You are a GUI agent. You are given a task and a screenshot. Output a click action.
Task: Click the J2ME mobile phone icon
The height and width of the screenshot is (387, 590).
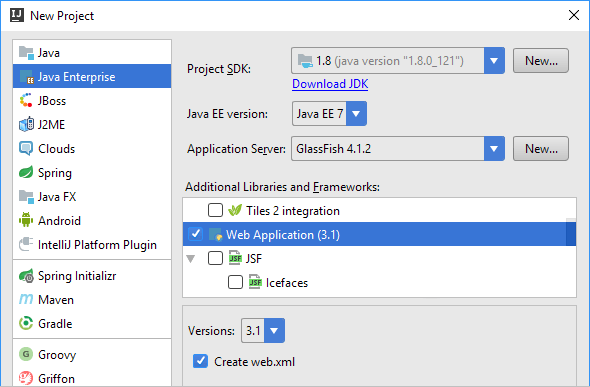(x=26, y=124)
